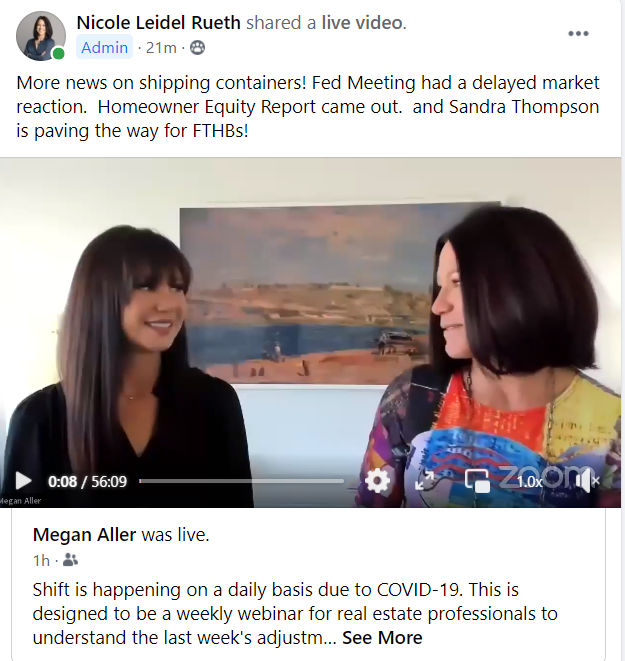Image resolution: width=625 pixels, height=661 pixels.
Task: Unmute the video speaker icon
Action: 587,481
